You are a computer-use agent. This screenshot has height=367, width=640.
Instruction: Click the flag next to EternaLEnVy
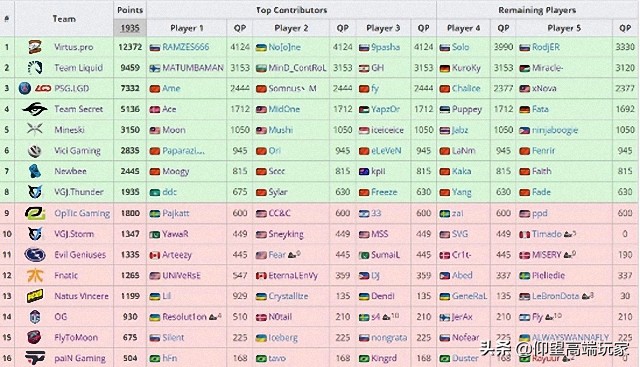click(x=261, y=276)
